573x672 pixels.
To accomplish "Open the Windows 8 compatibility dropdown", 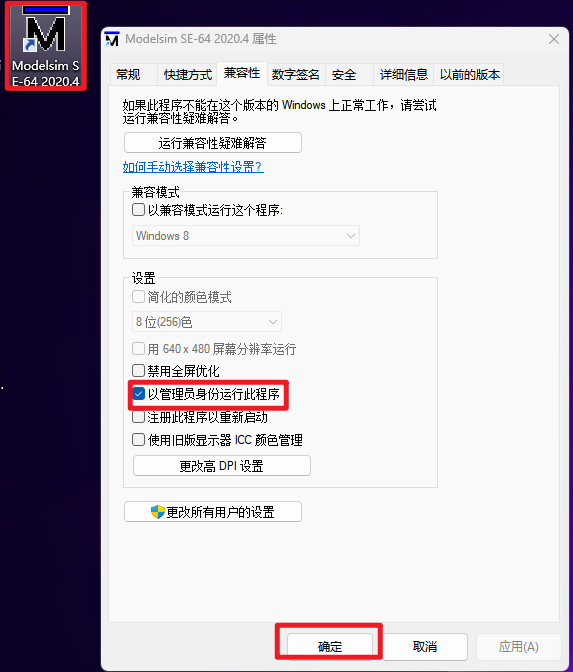I will click(x=246, y=236).
